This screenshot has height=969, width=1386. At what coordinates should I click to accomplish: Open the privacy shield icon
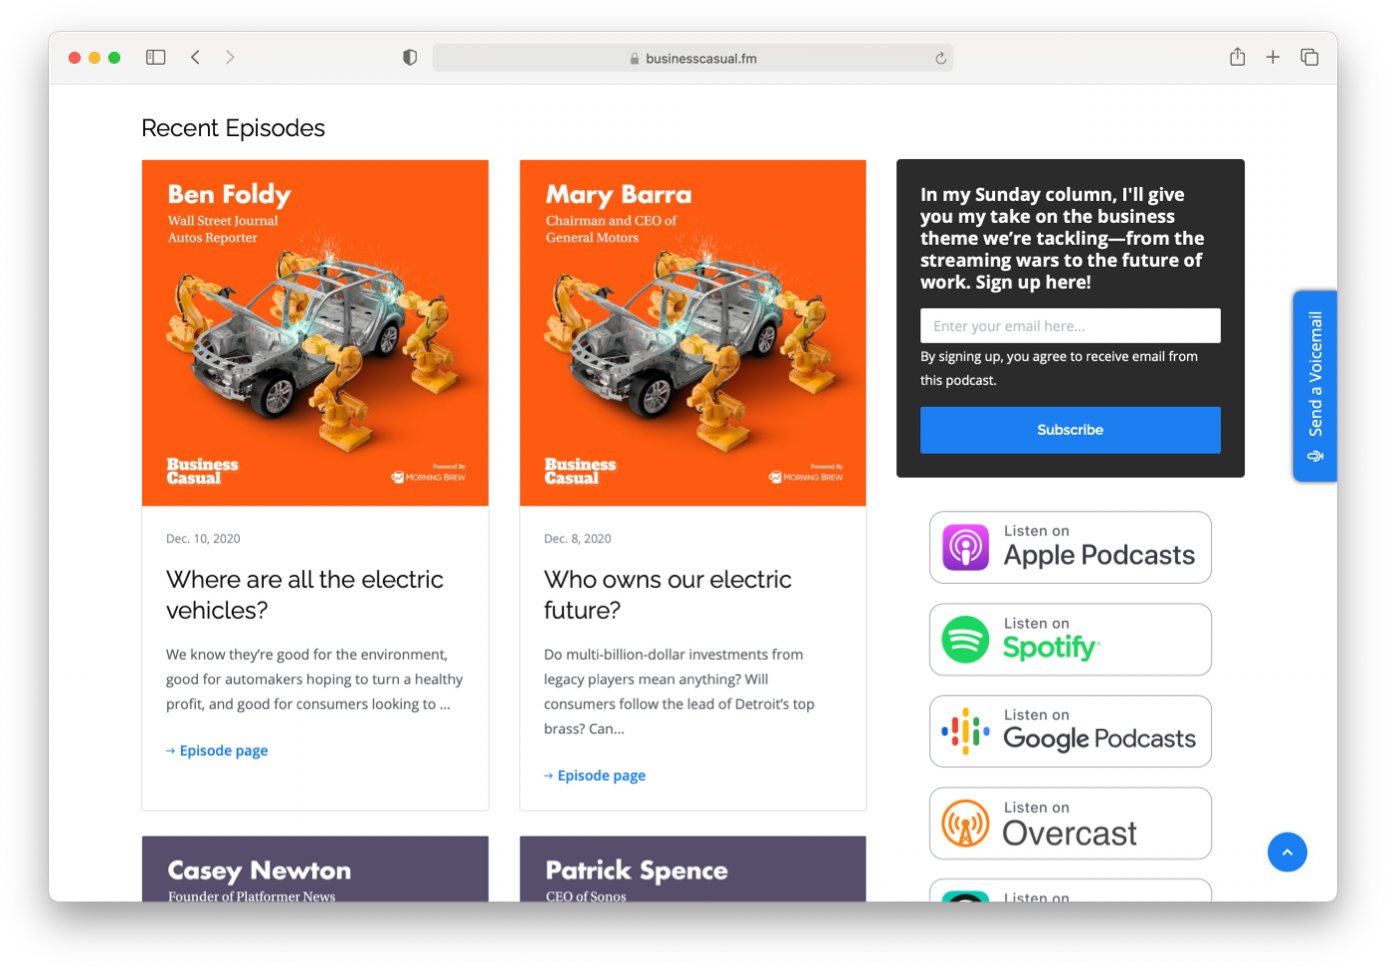point(410,57)
